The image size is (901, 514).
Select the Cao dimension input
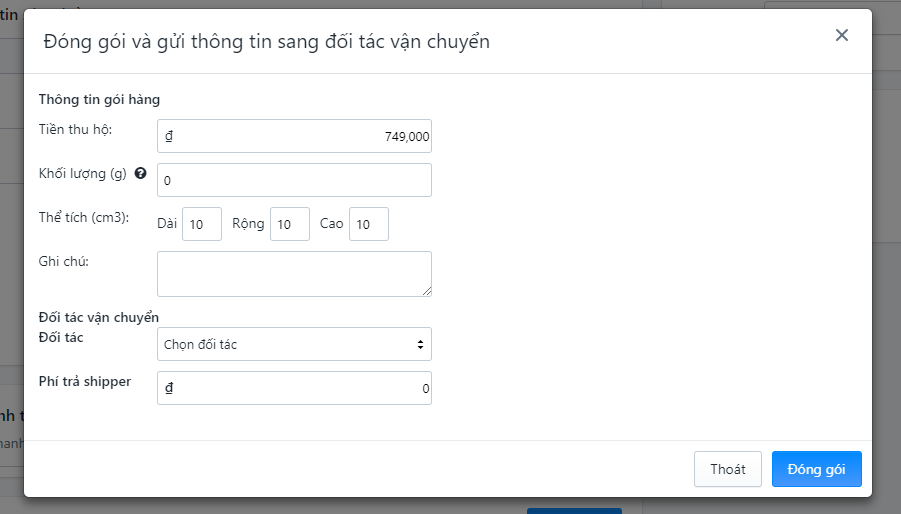pos(369,224)
